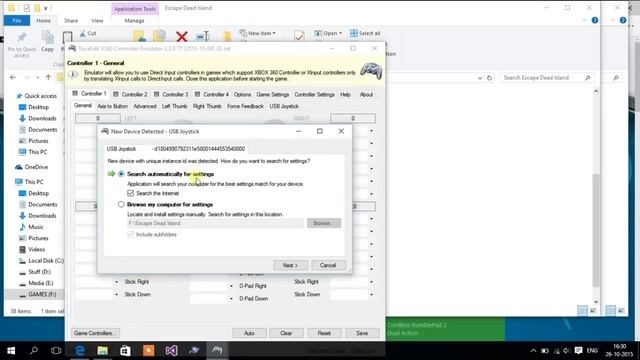
Task: Select the Right Thumb sub-tab
Action: tap(207, 106)
